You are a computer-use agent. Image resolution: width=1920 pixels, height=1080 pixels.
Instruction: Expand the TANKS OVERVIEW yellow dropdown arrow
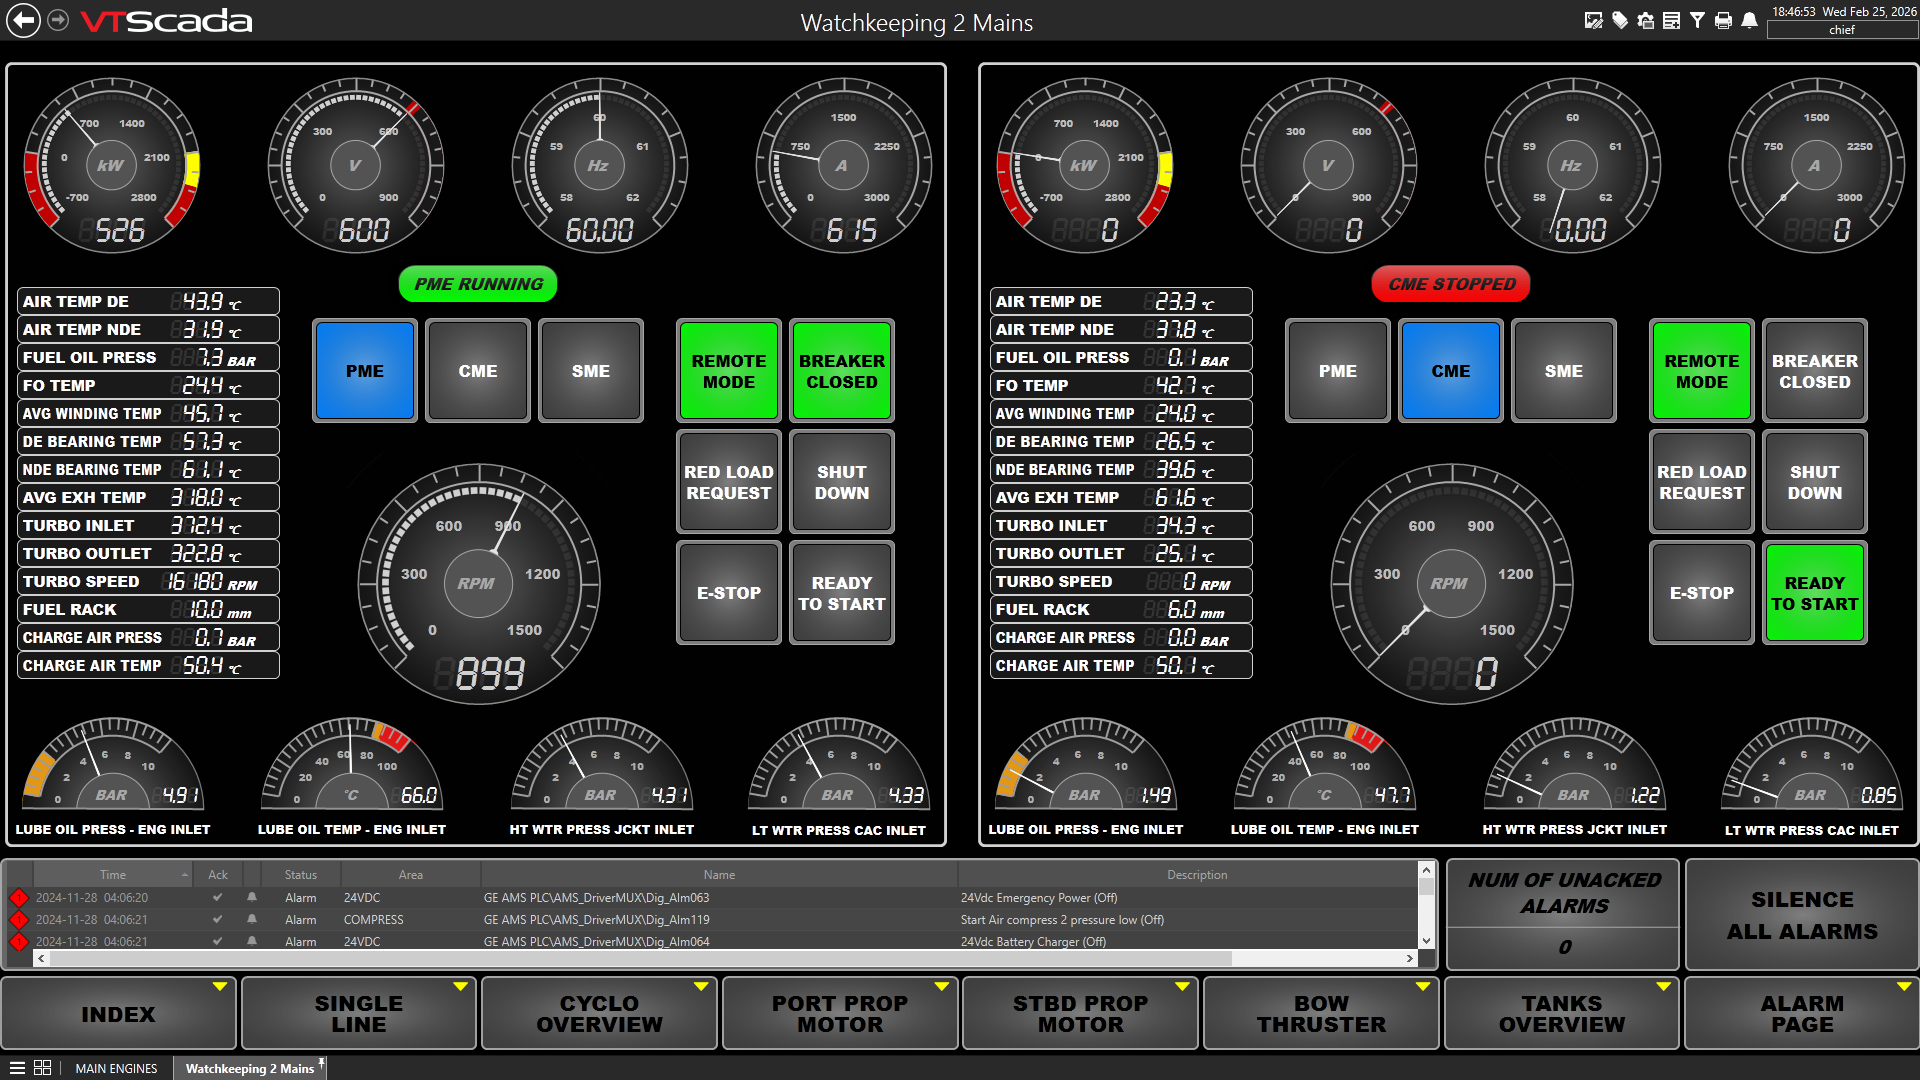point(1664,987)
